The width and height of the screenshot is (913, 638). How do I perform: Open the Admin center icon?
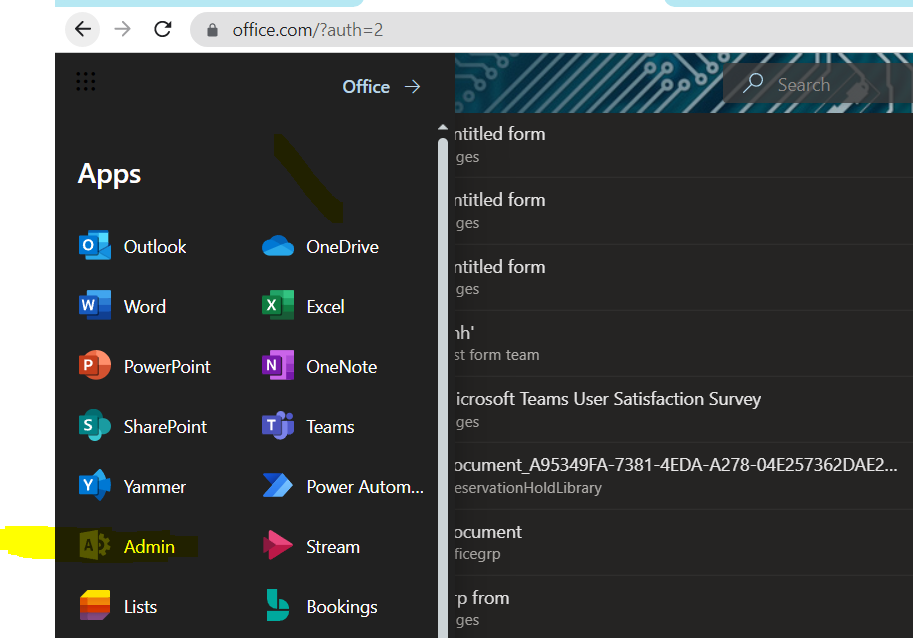pos(95,545)
